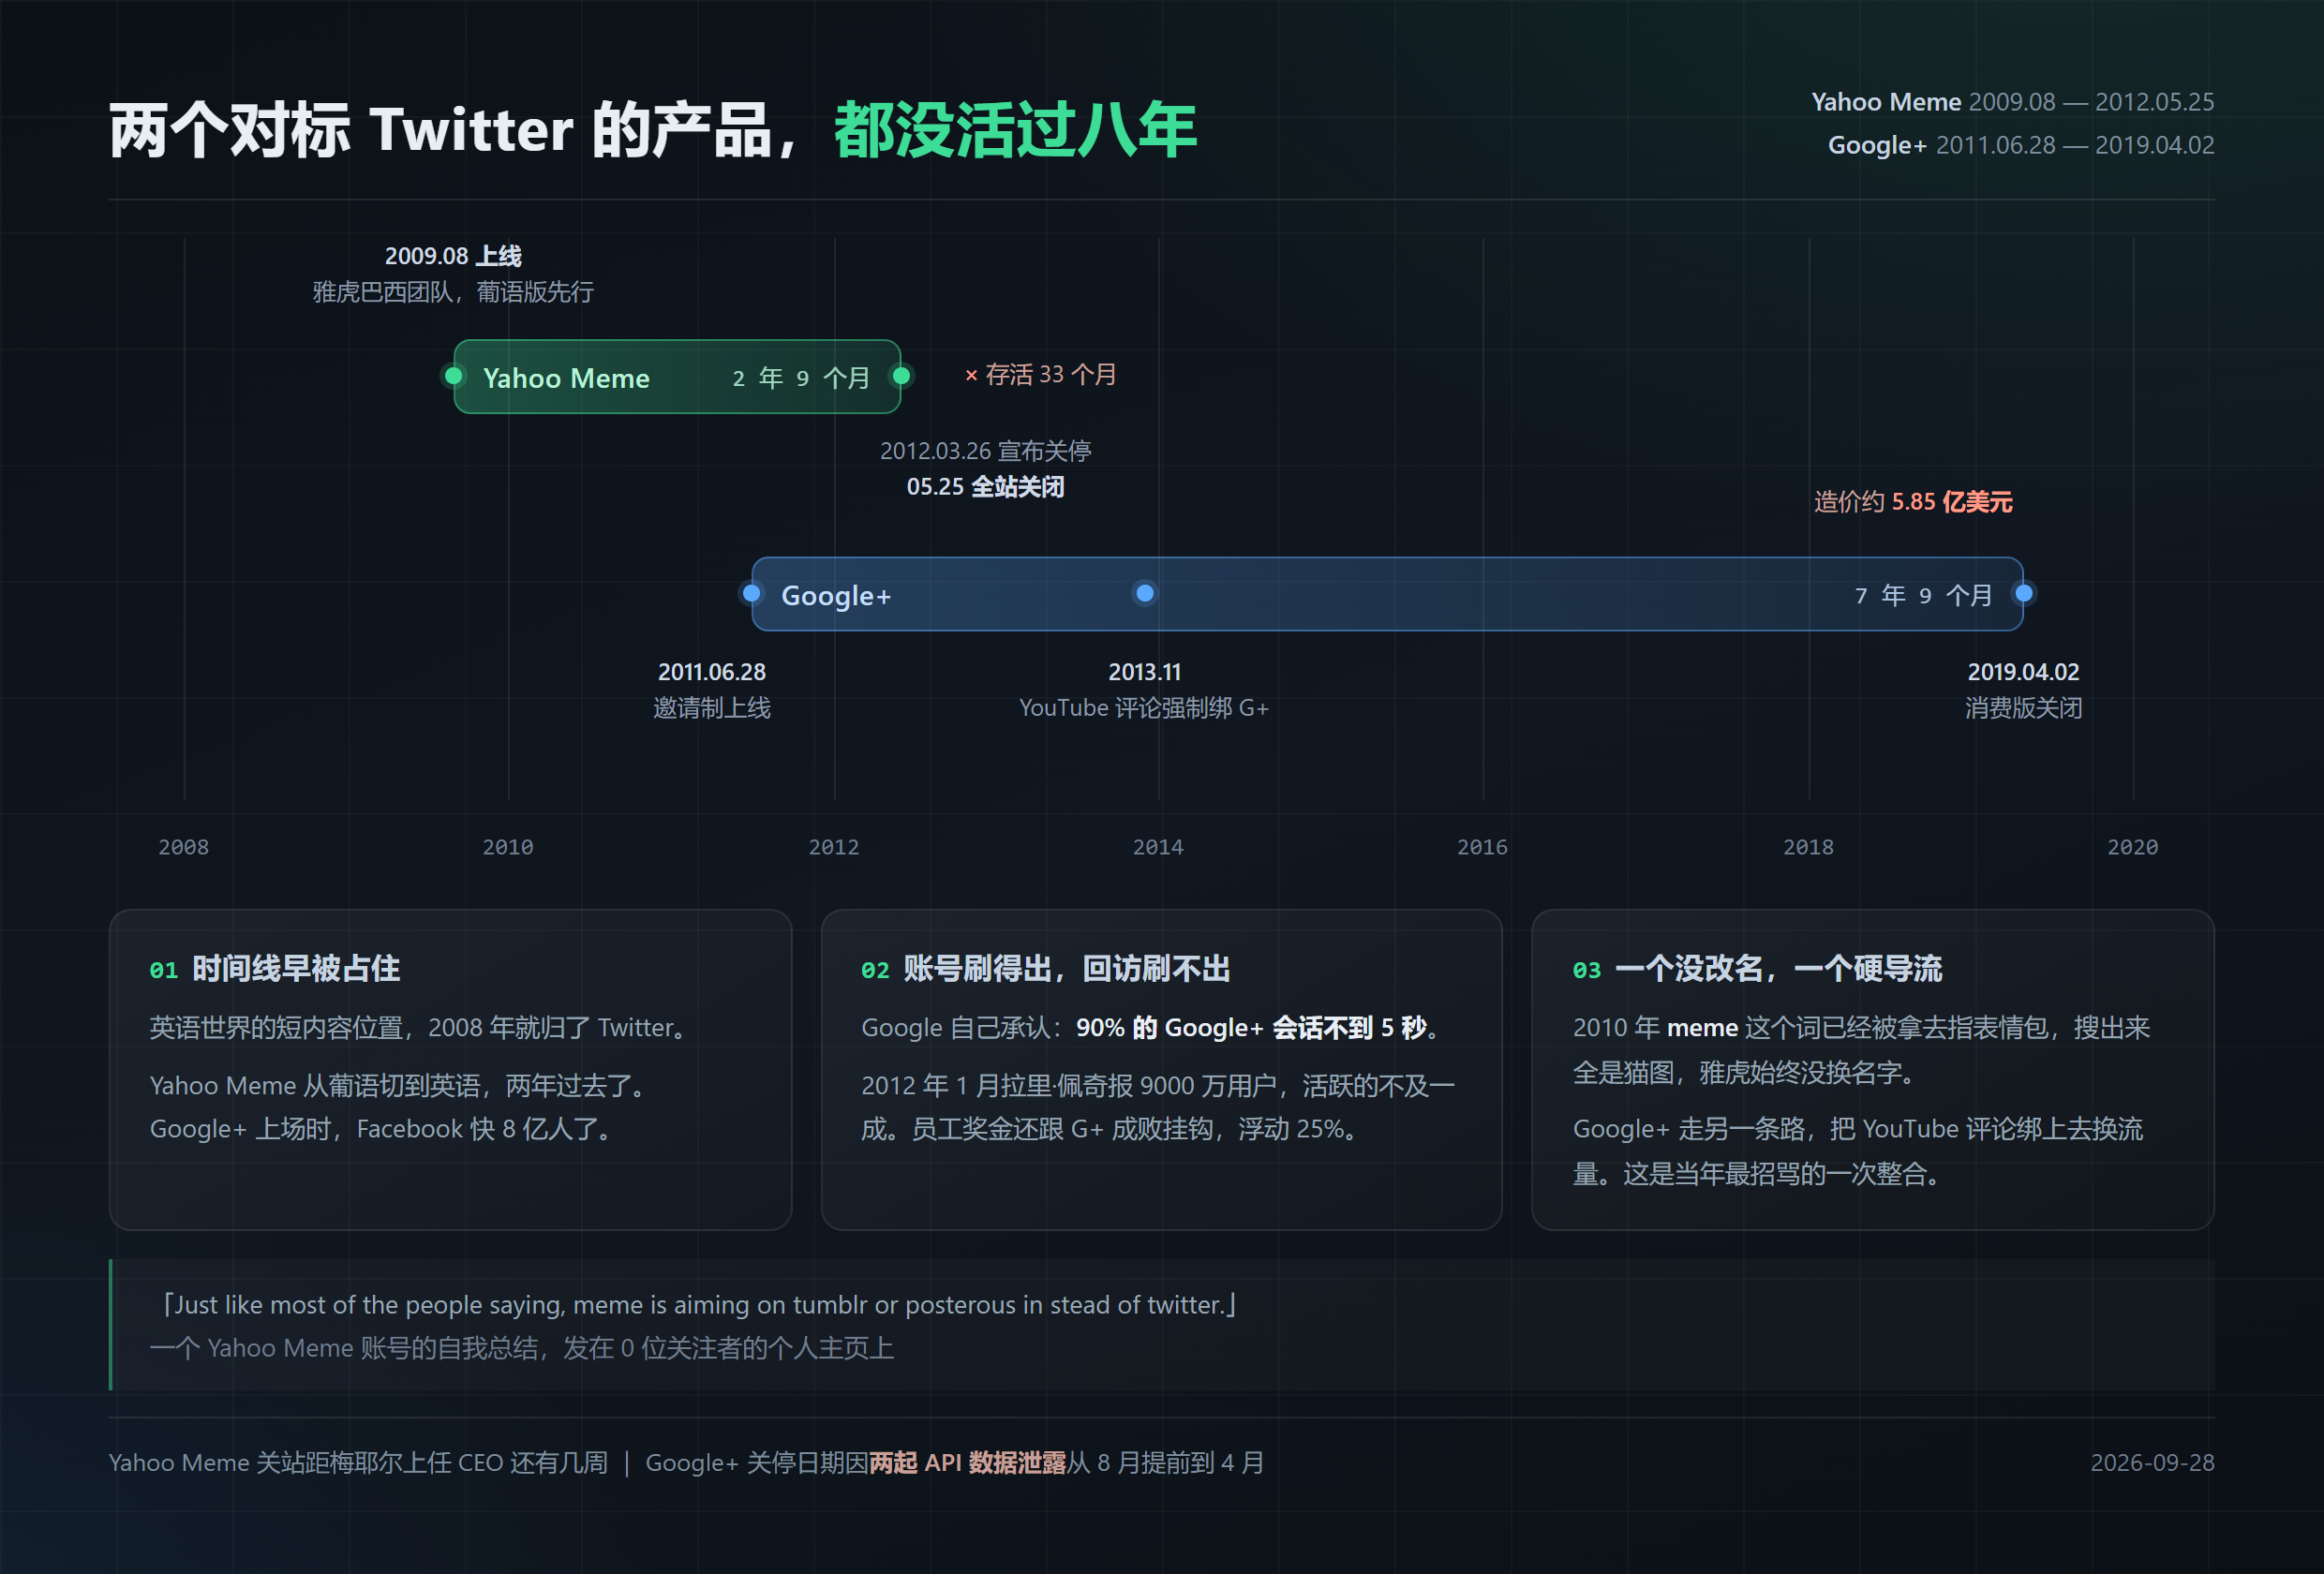Click the 2010 axis label
This screenshot has width=2324, height=1574.
point(508,847)
